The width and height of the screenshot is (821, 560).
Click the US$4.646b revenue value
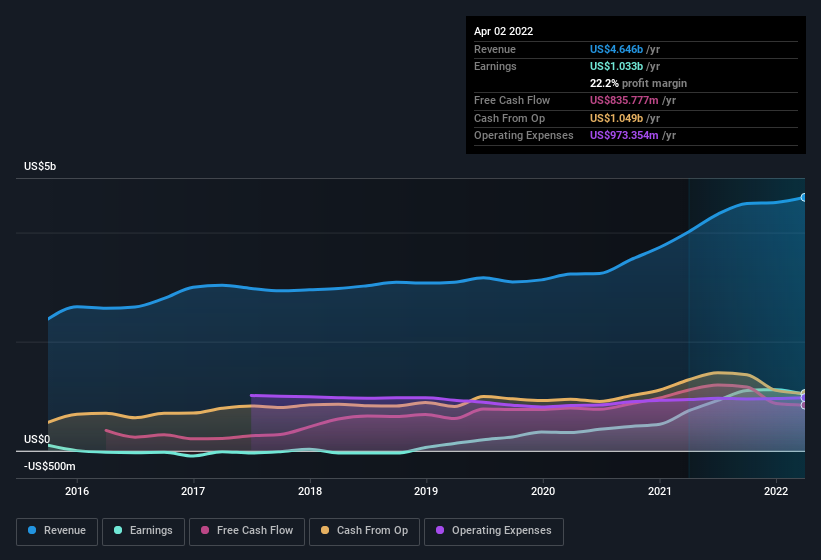[616, 49]
